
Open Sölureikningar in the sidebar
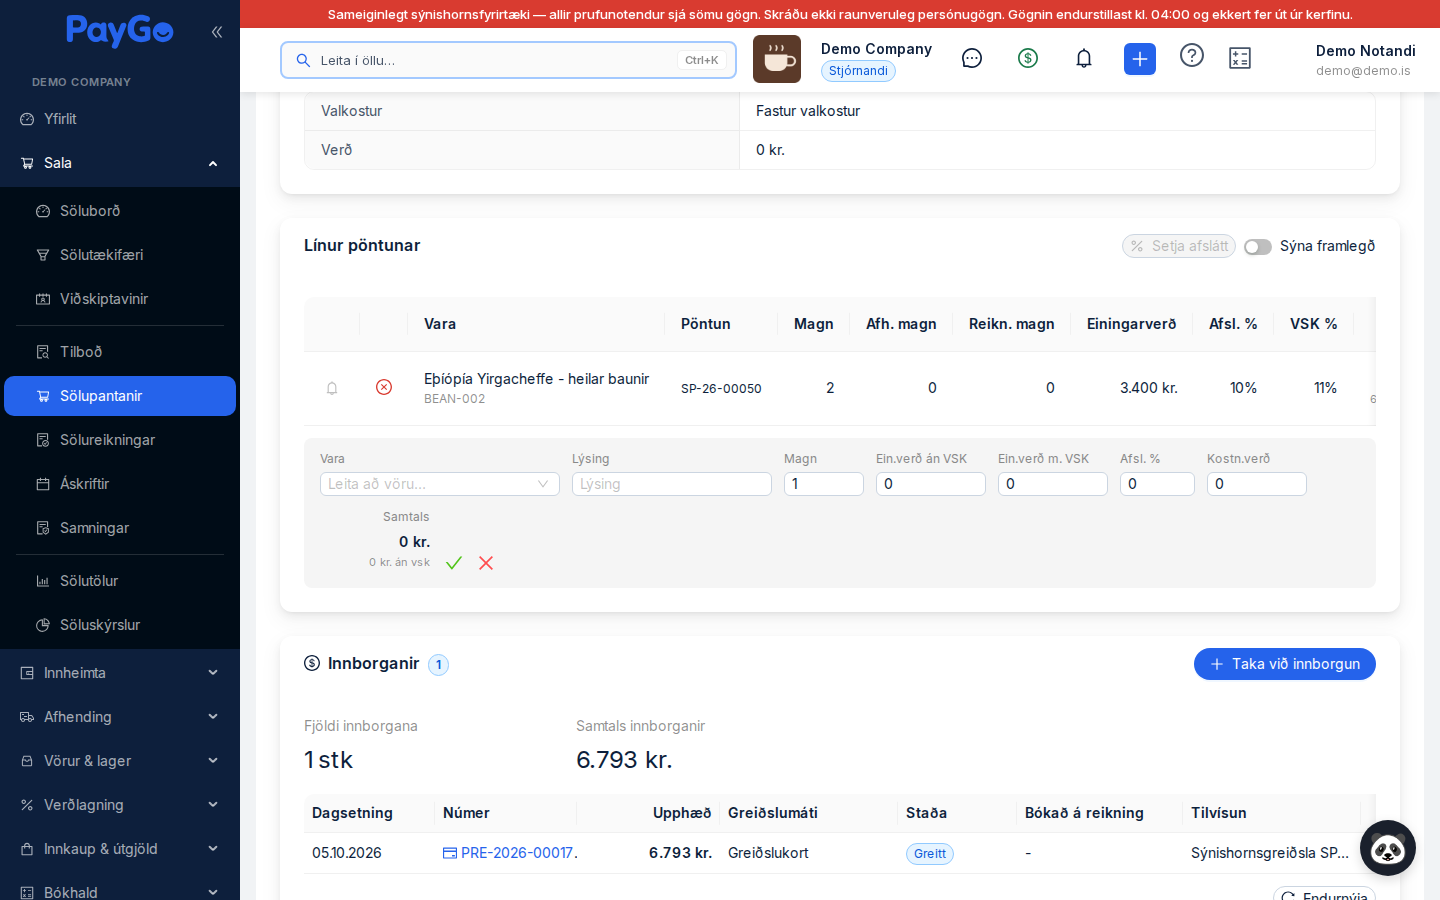[x=120, y=440]
